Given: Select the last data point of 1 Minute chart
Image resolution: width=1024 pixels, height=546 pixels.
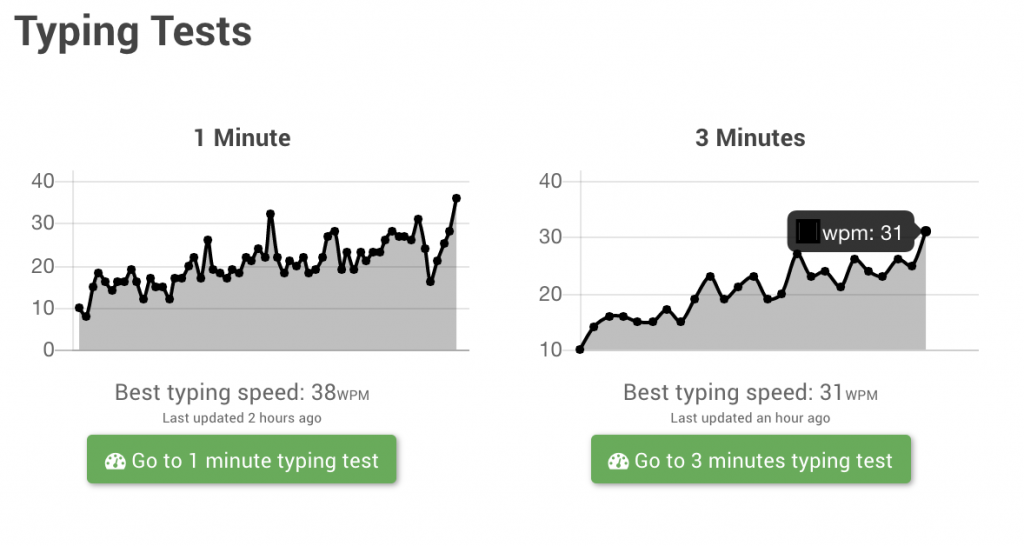Looking at the screenshot, I should [x=456, y=198].
